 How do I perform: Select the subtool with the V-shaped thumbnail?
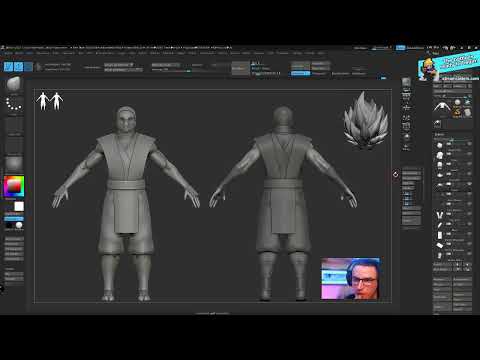coord(440,215)
